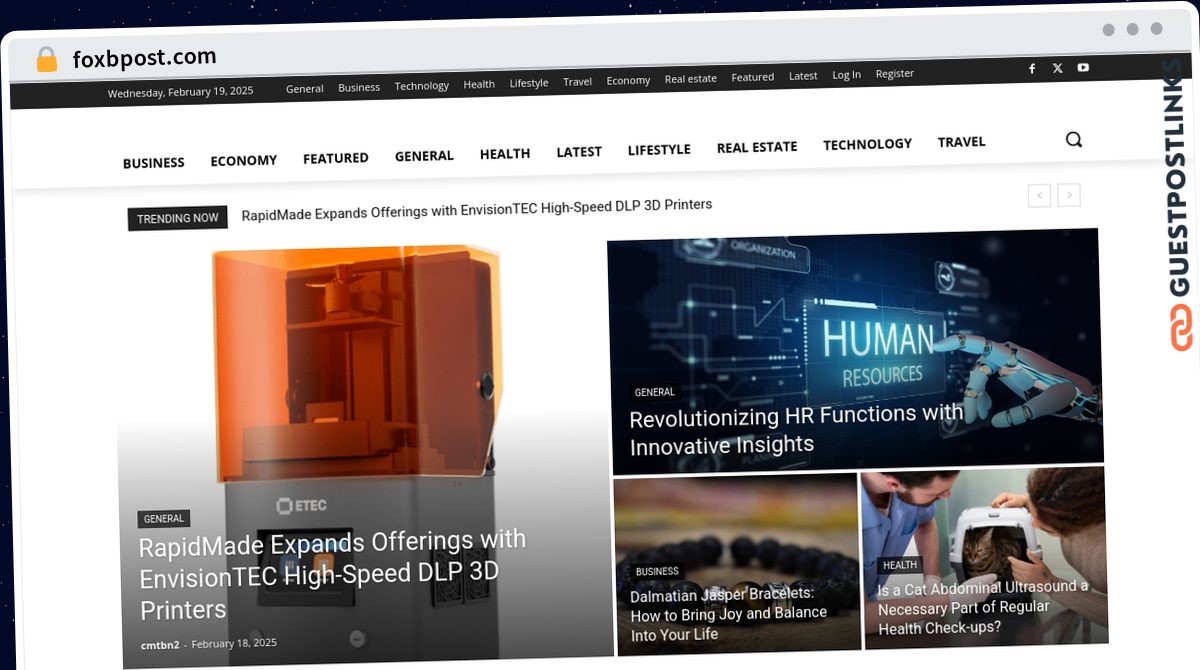Click the BUSINESS tag on the bracelets article
This screenshot has width=1200, height=670.
click(657, 571)
